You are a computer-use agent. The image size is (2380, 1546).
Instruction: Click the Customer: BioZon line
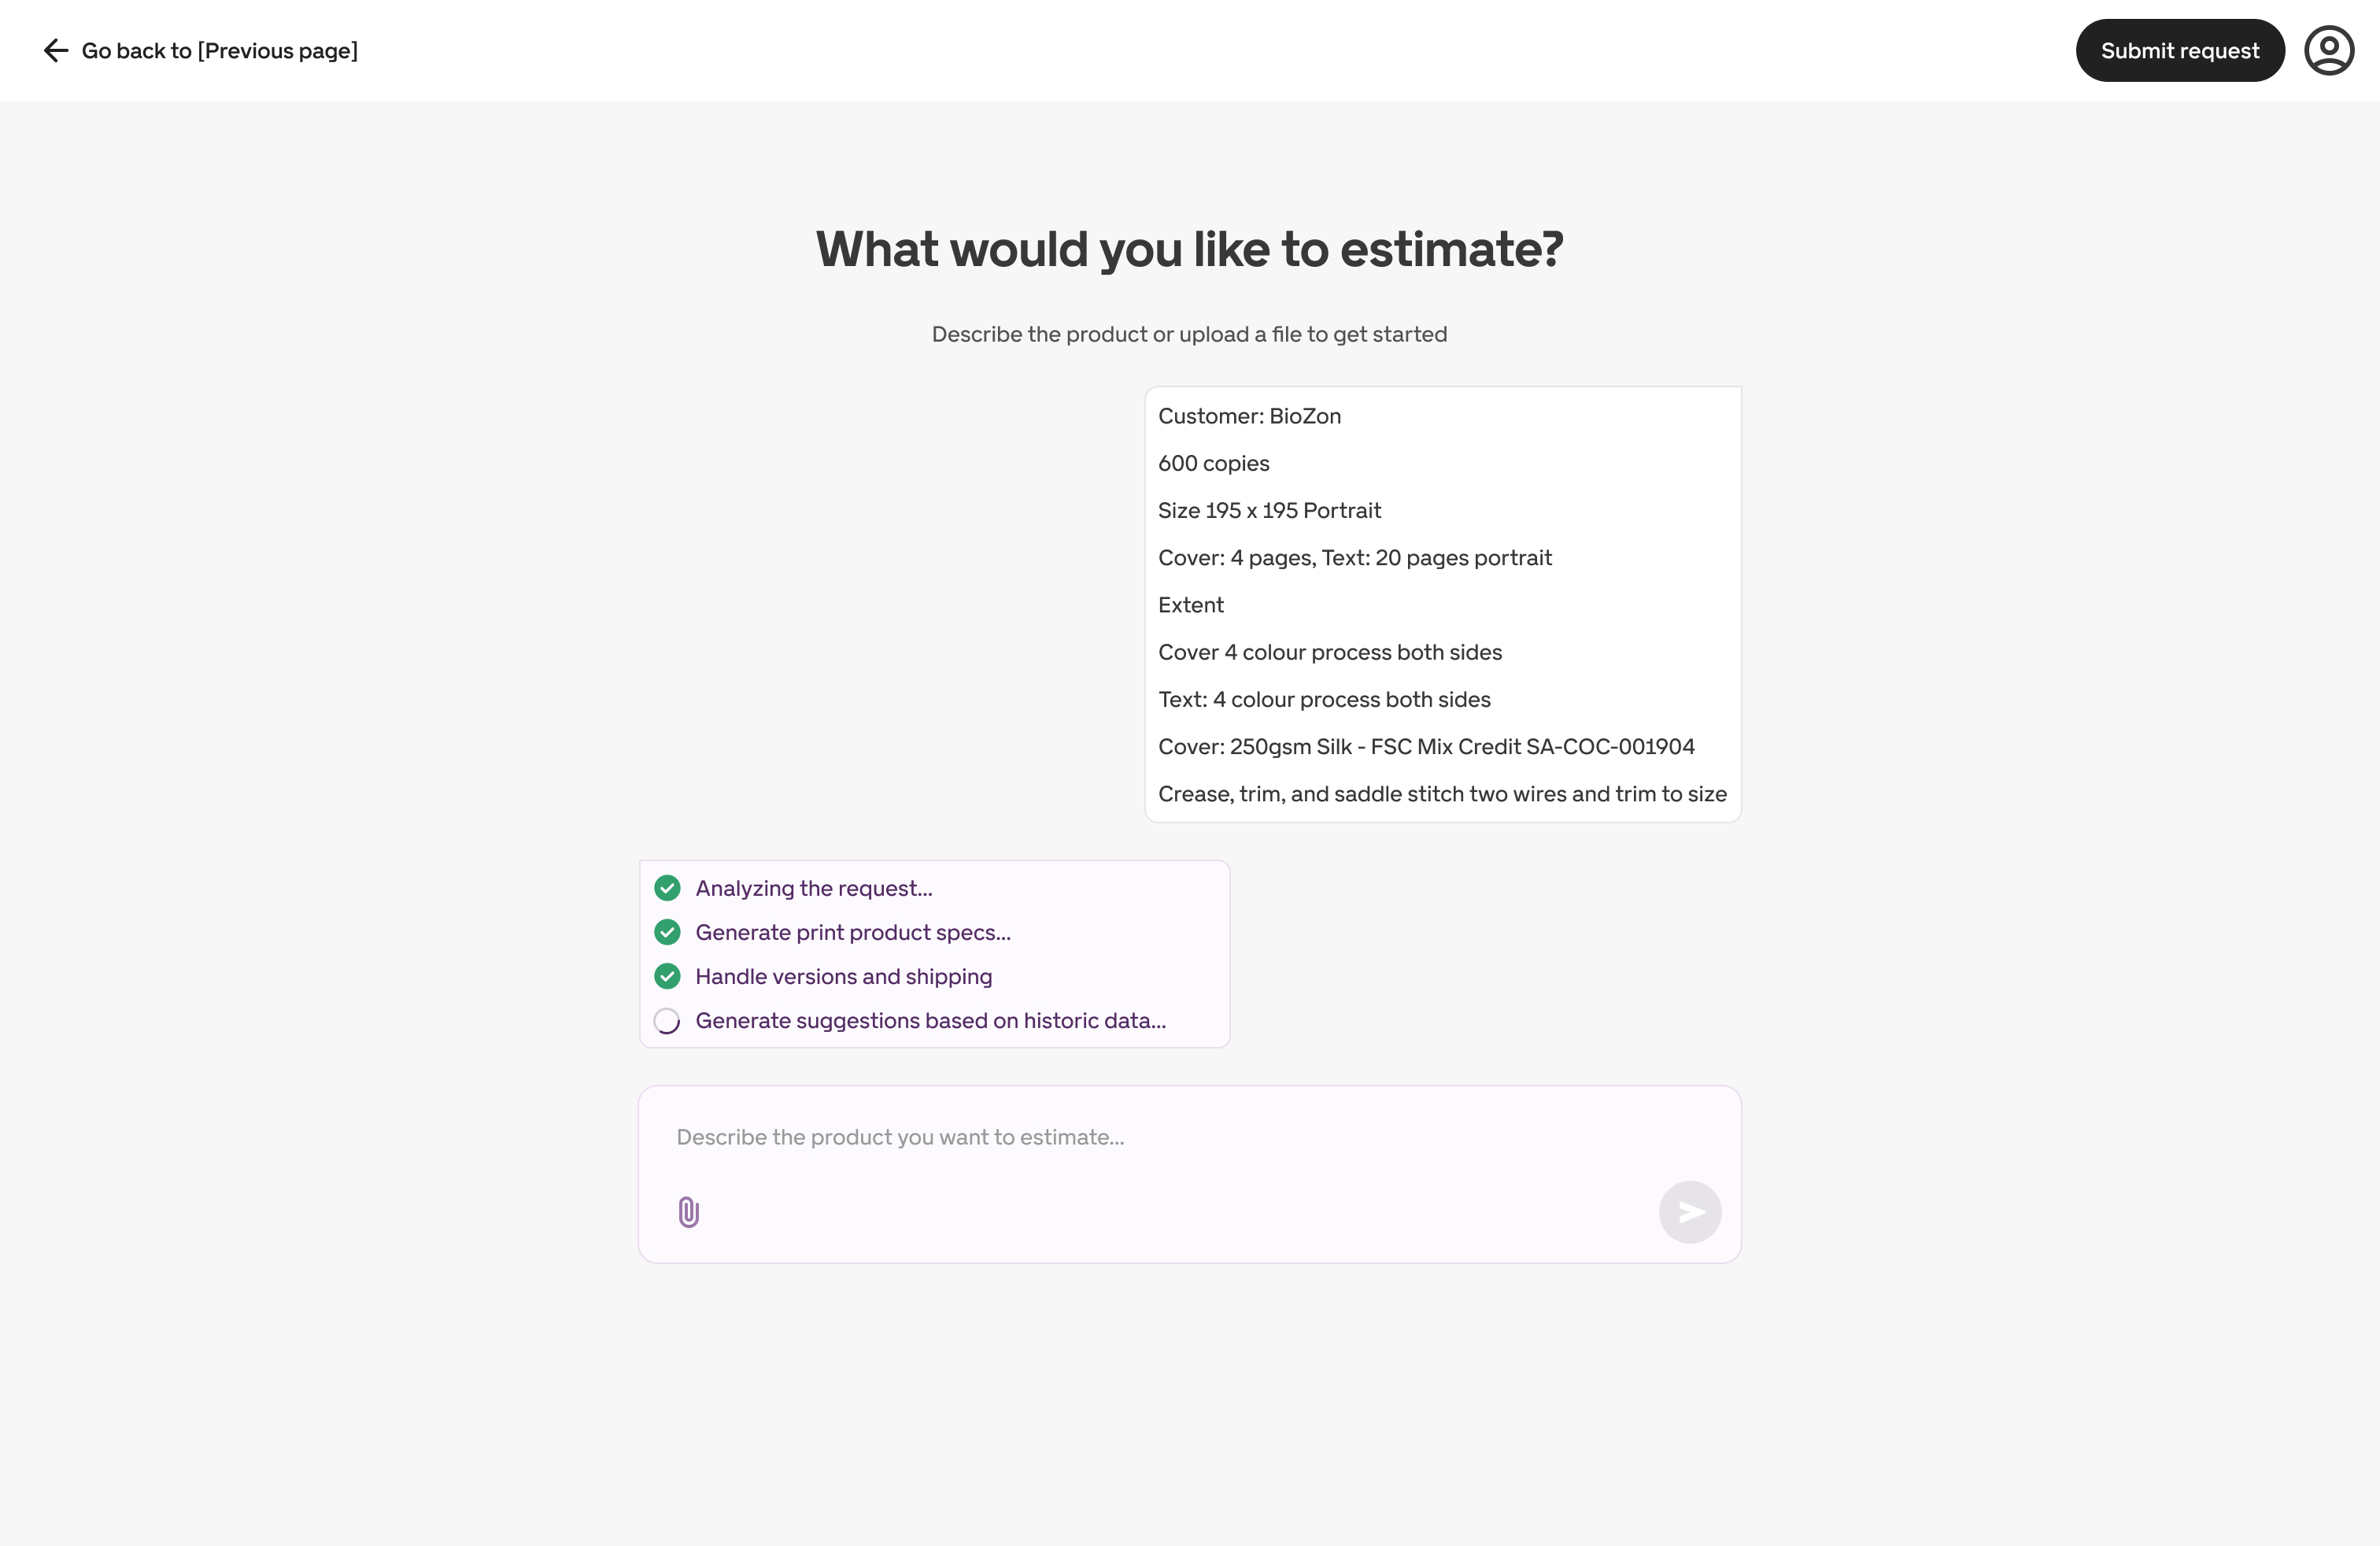(x=1249, y=416)
